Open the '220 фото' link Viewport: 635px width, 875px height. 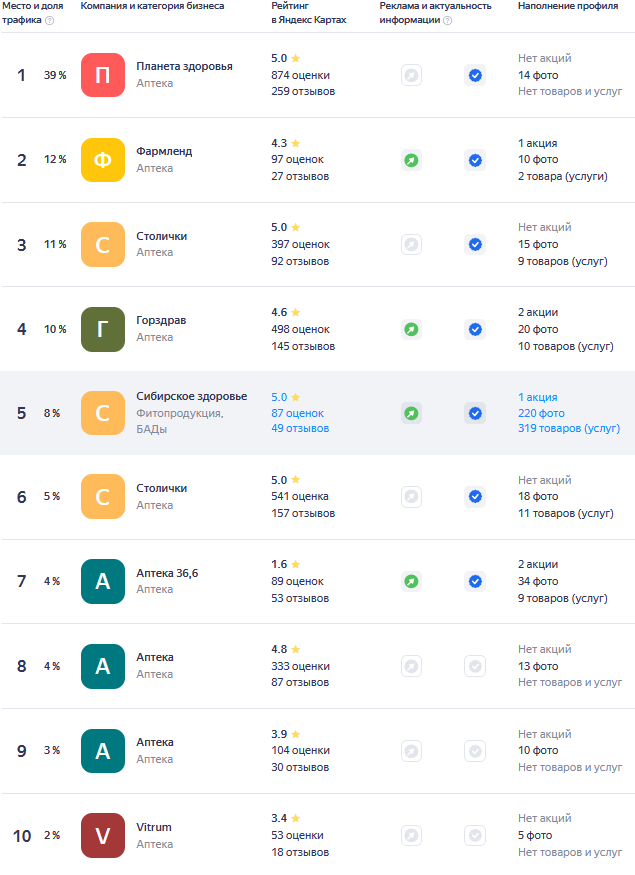[x=541, y=413]
